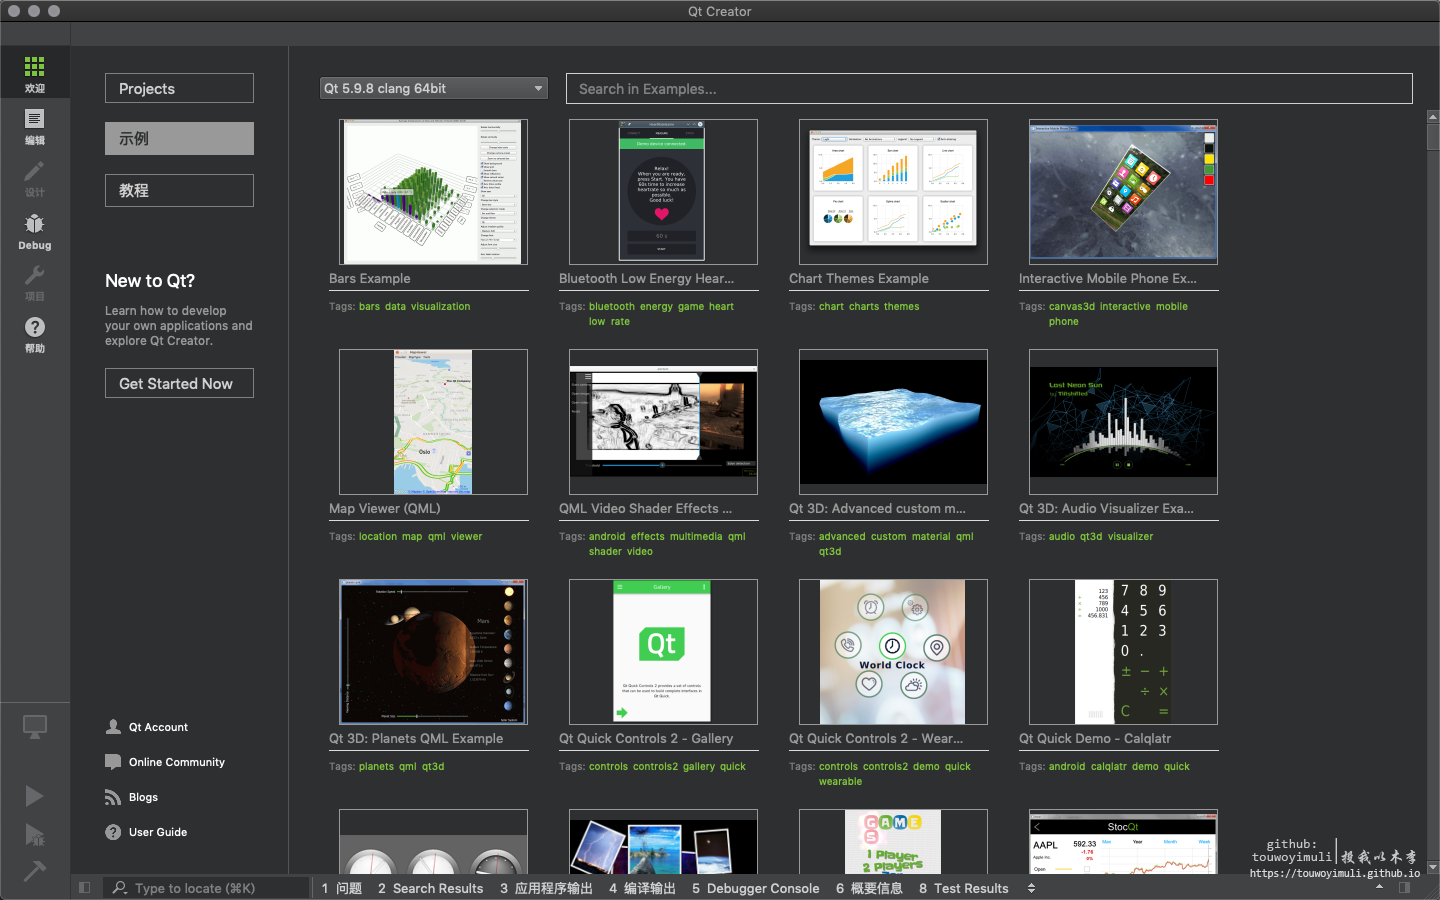The image size is (1440, 900).
Task: Open the Qt Quick Controls 2 Wearable thumbnail
Action: [893, 652]
